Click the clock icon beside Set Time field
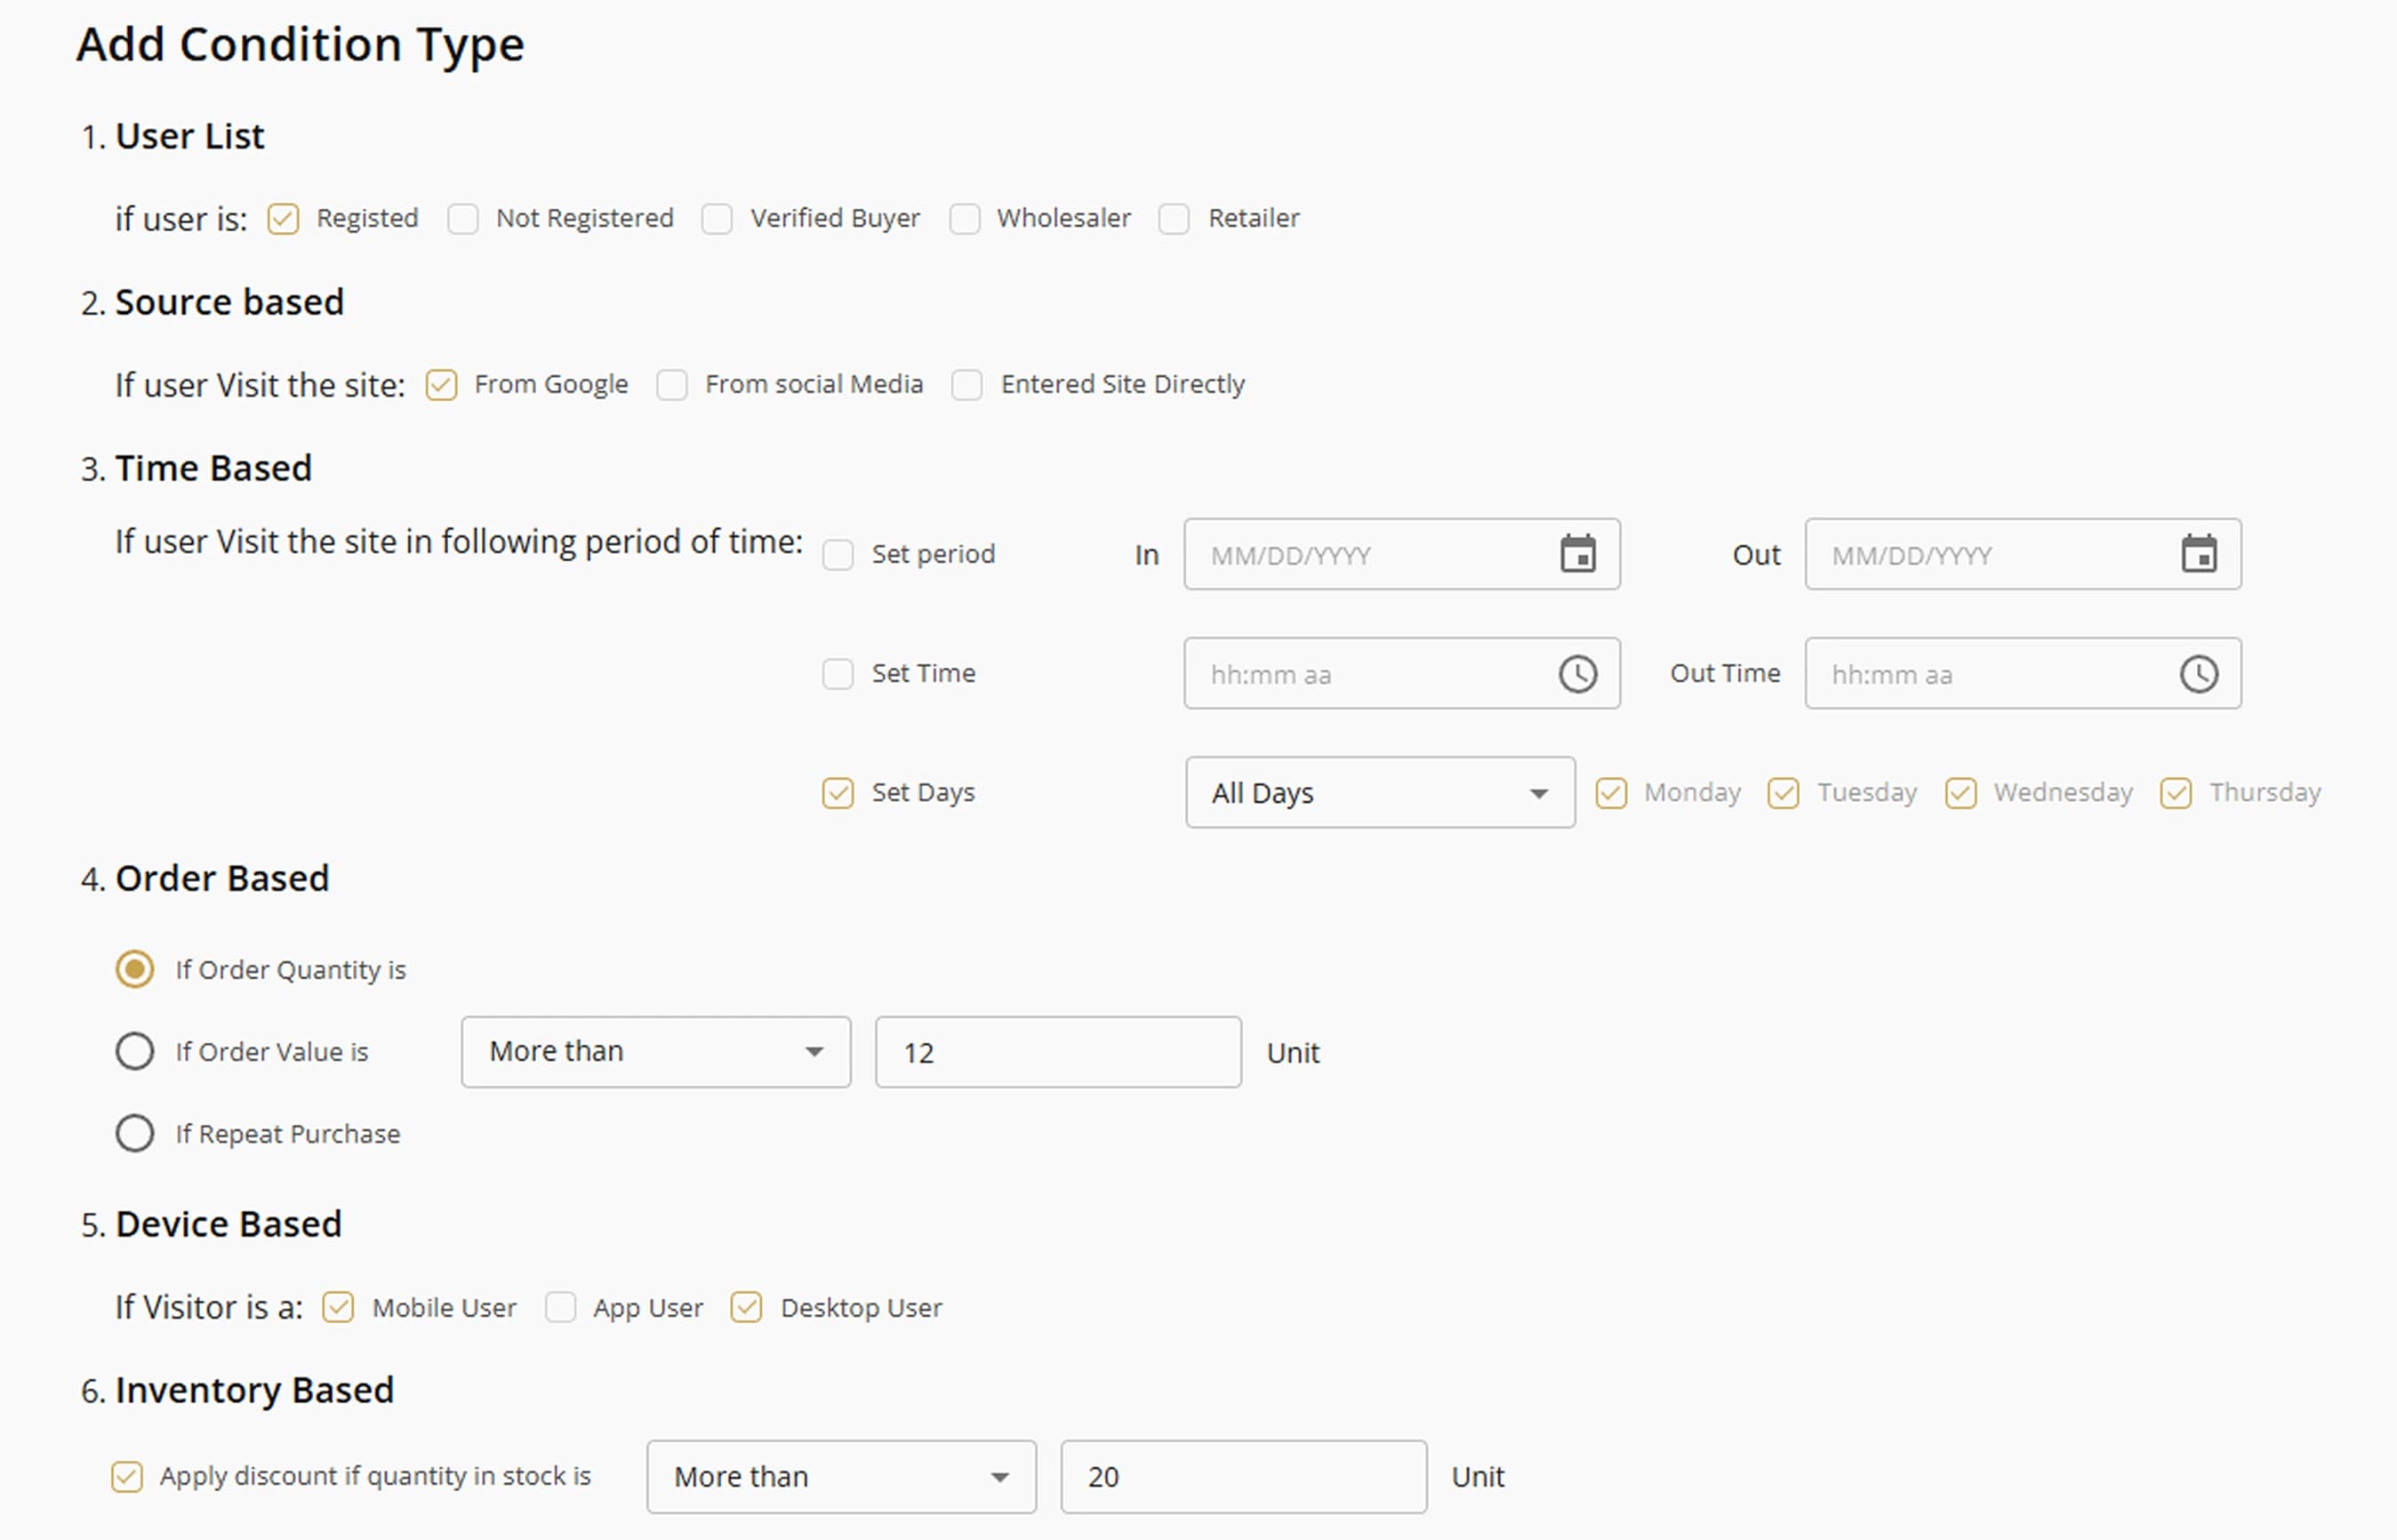 point(1578,673)
